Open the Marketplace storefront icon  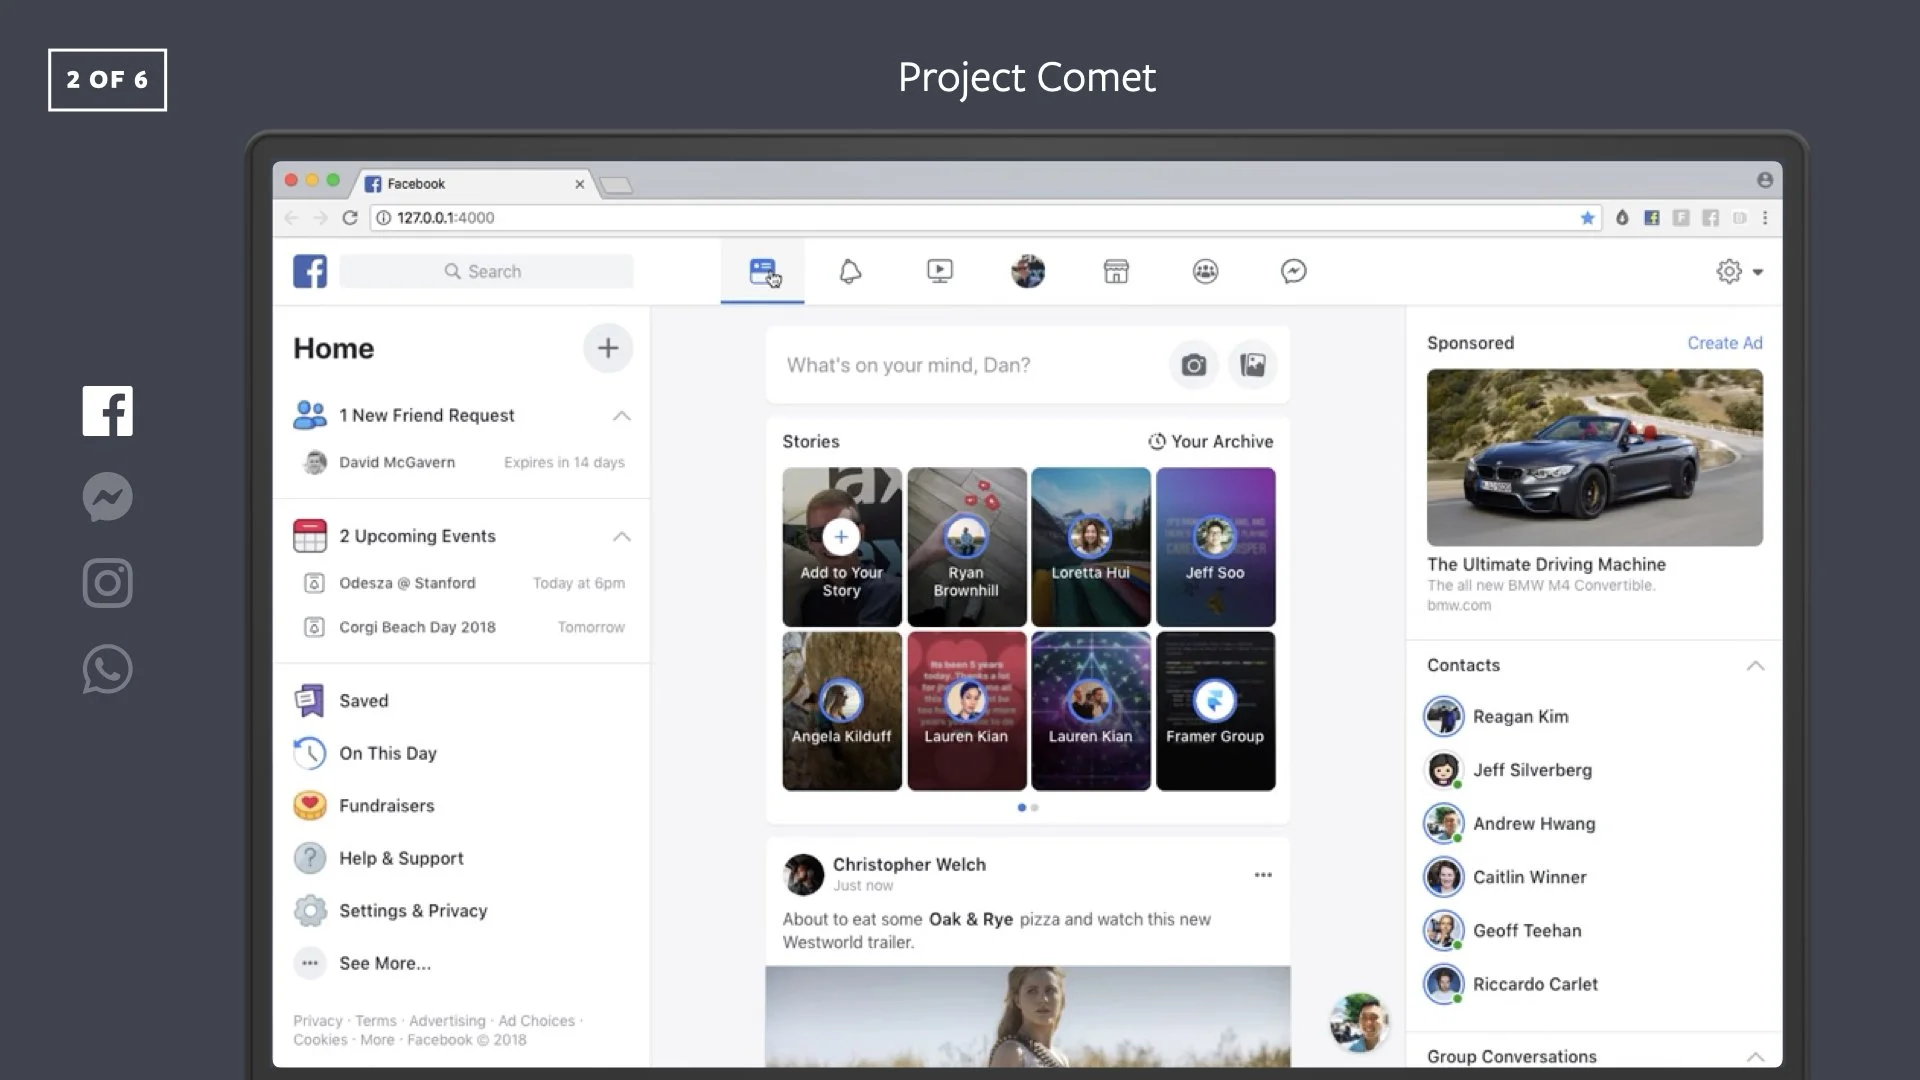(x=1116, y=272)
